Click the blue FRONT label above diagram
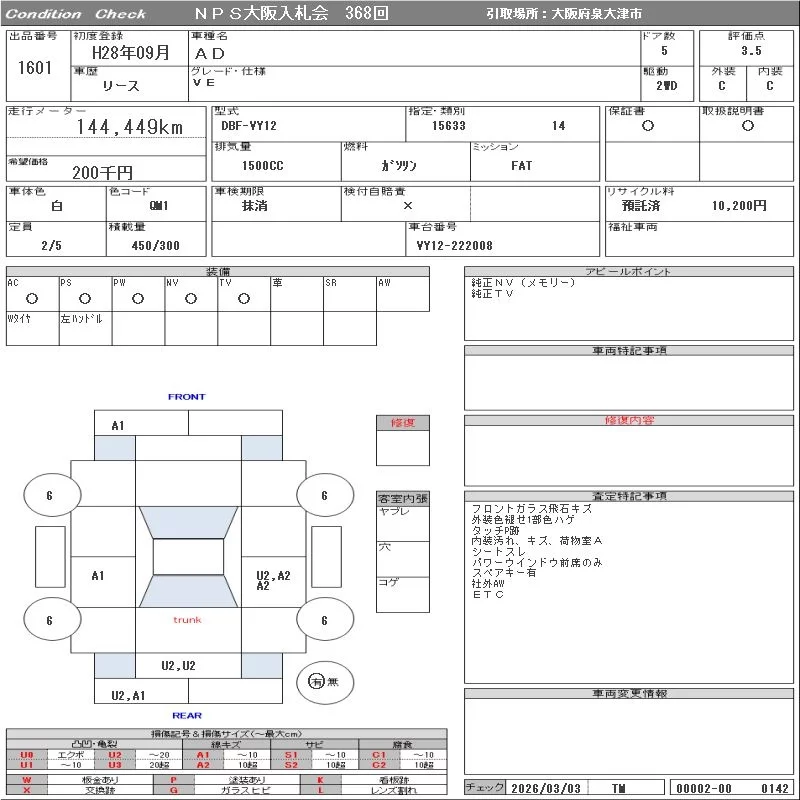This screenshot has height=800, width=800. (x=186, y=397)
